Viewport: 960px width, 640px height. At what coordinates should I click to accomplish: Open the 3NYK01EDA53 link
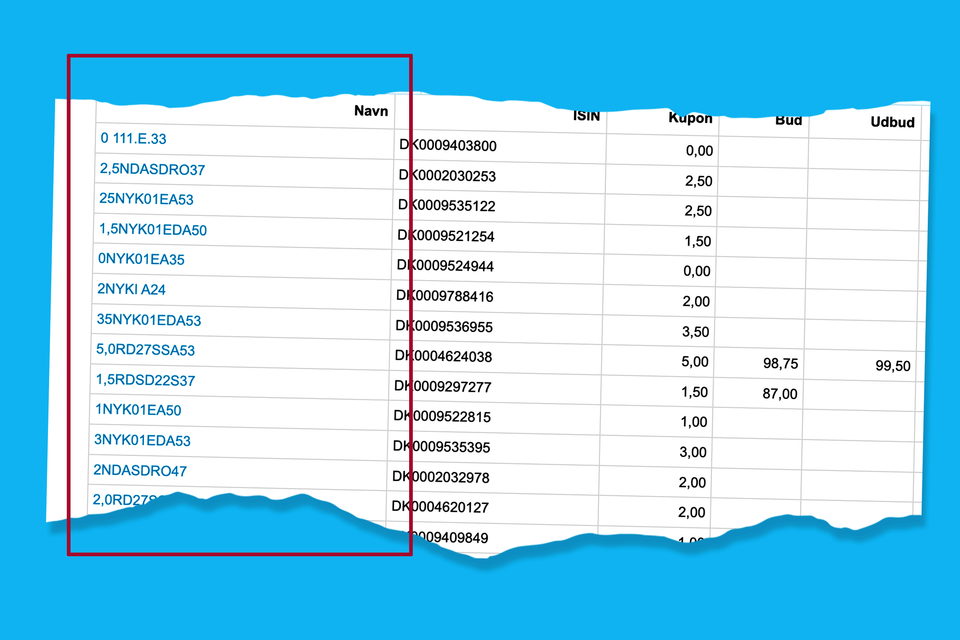point(142,440)
